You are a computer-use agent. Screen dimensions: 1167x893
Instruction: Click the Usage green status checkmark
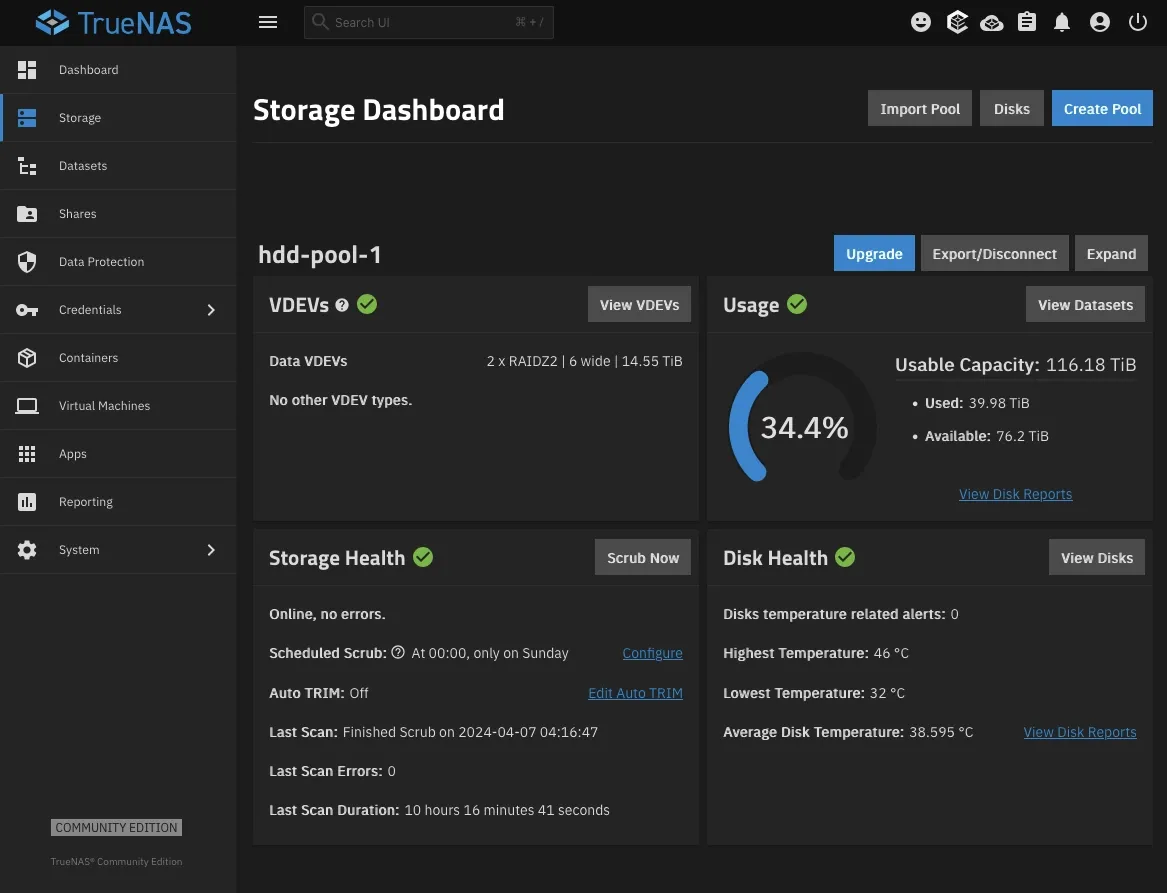coord(797,304)
